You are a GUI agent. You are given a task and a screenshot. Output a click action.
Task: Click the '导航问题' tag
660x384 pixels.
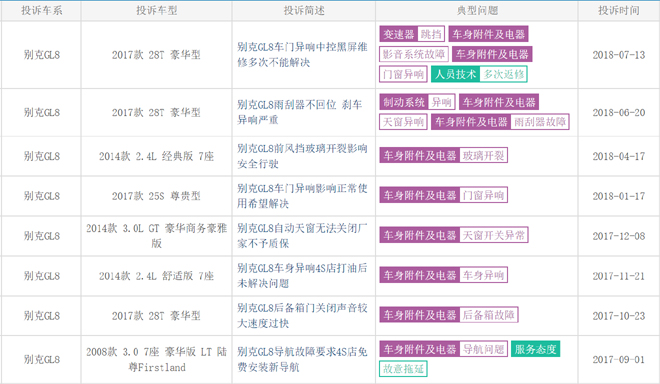(x=483, y=349)
